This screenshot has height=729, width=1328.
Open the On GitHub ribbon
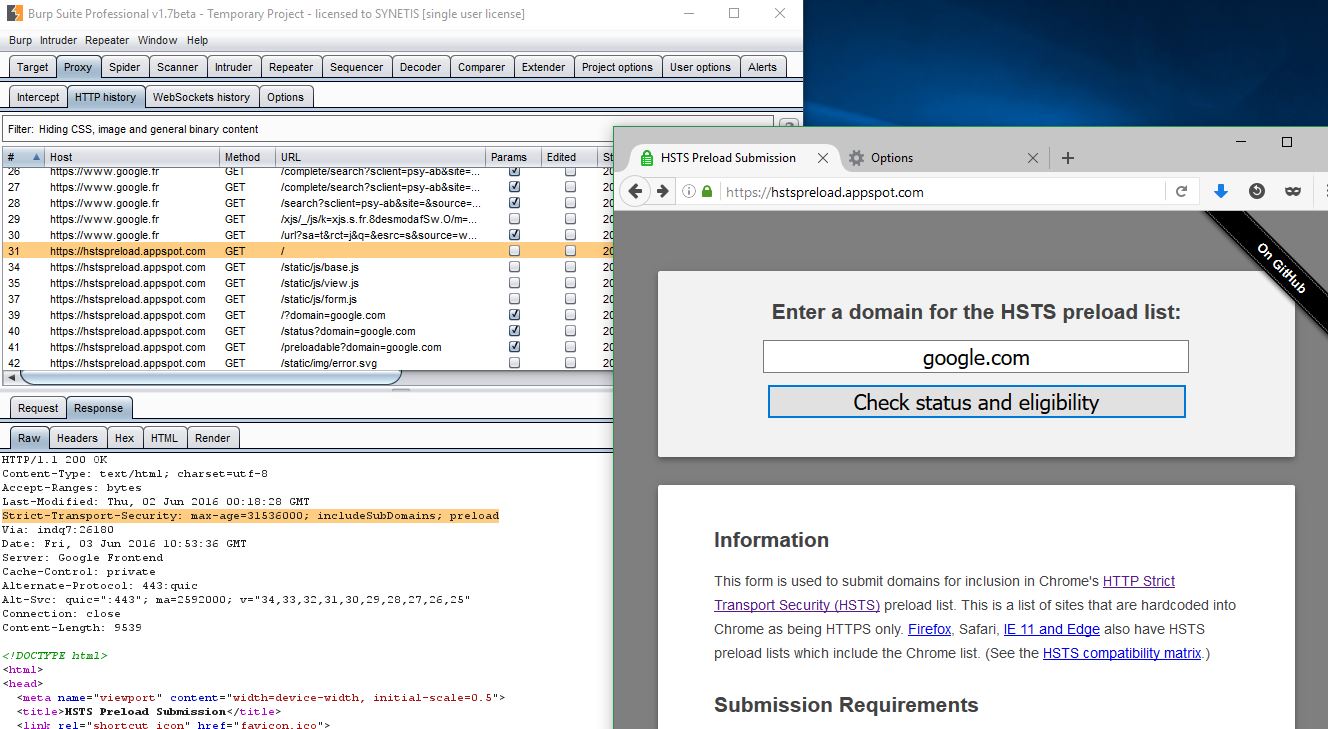1280,268
